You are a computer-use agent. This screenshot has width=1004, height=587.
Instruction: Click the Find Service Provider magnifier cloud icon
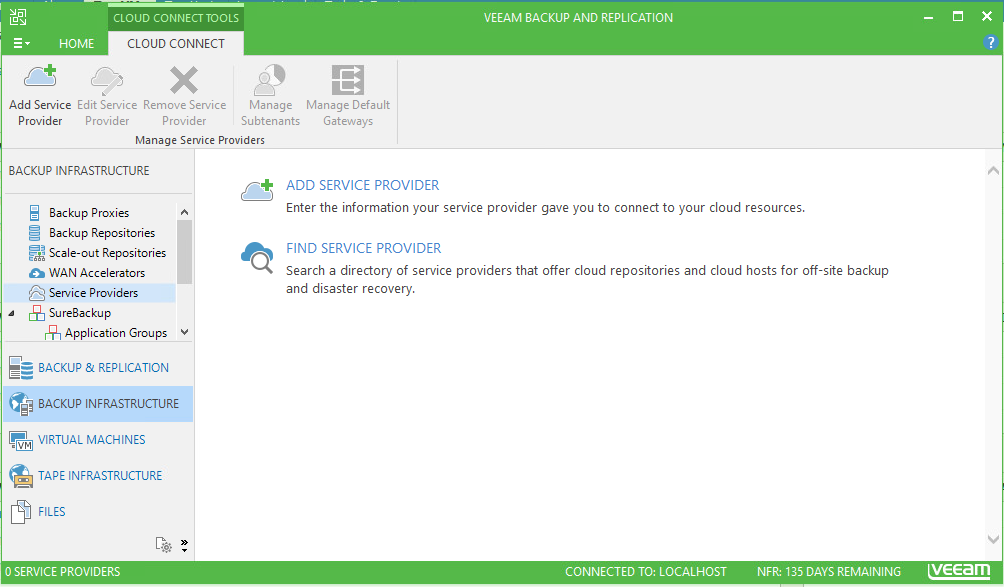257,257
